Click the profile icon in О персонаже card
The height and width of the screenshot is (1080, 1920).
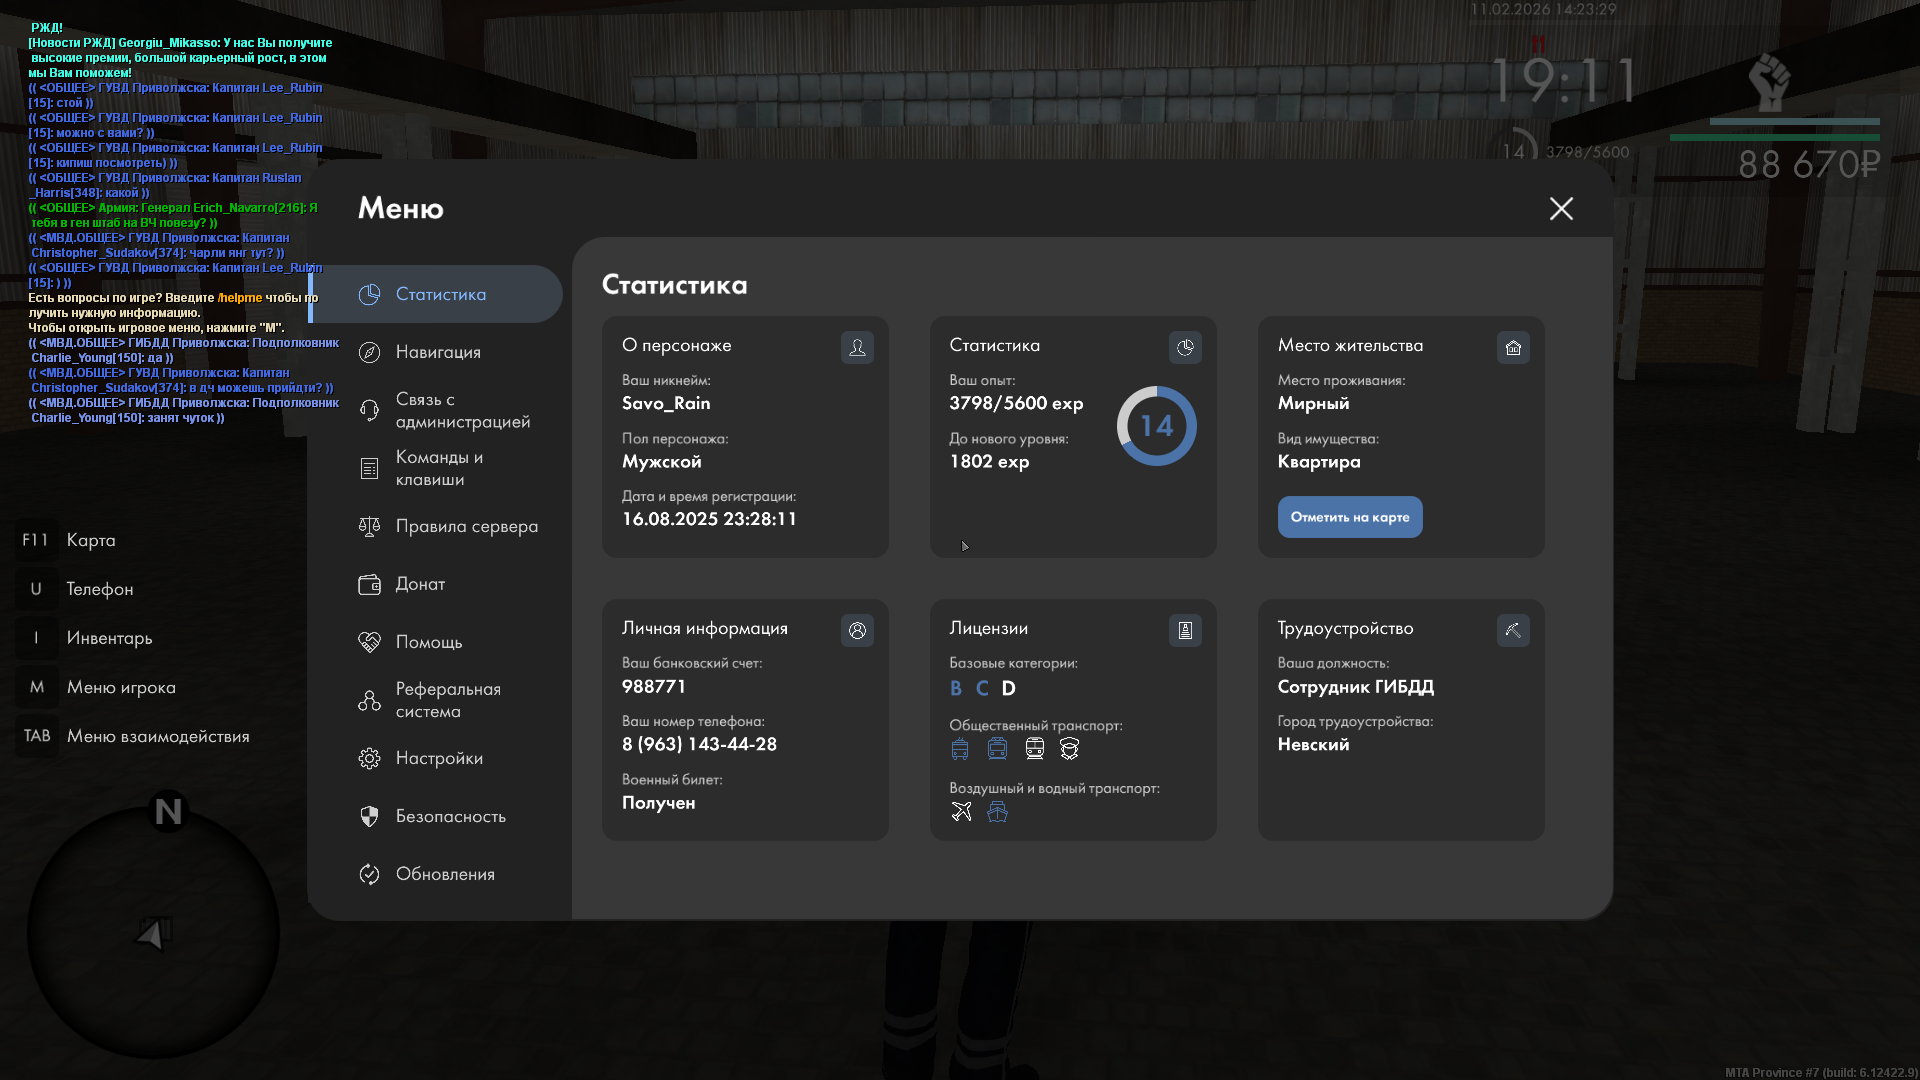pos(857,347)
